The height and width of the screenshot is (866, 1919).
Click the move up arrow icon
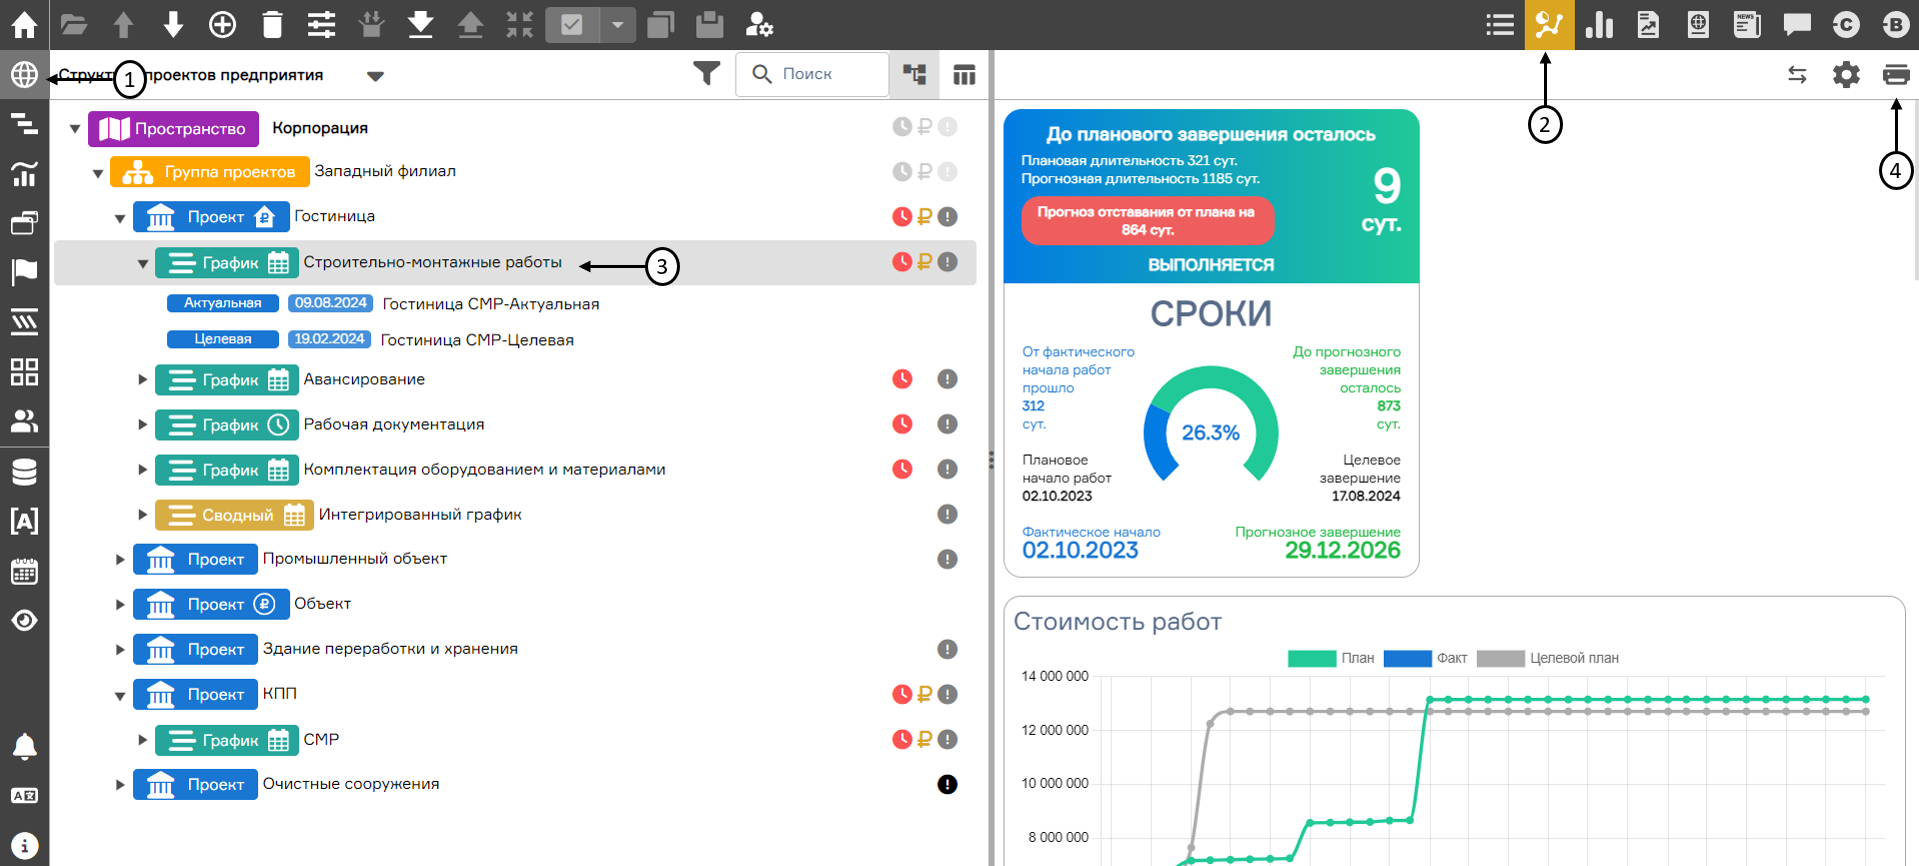coord(123,24)
